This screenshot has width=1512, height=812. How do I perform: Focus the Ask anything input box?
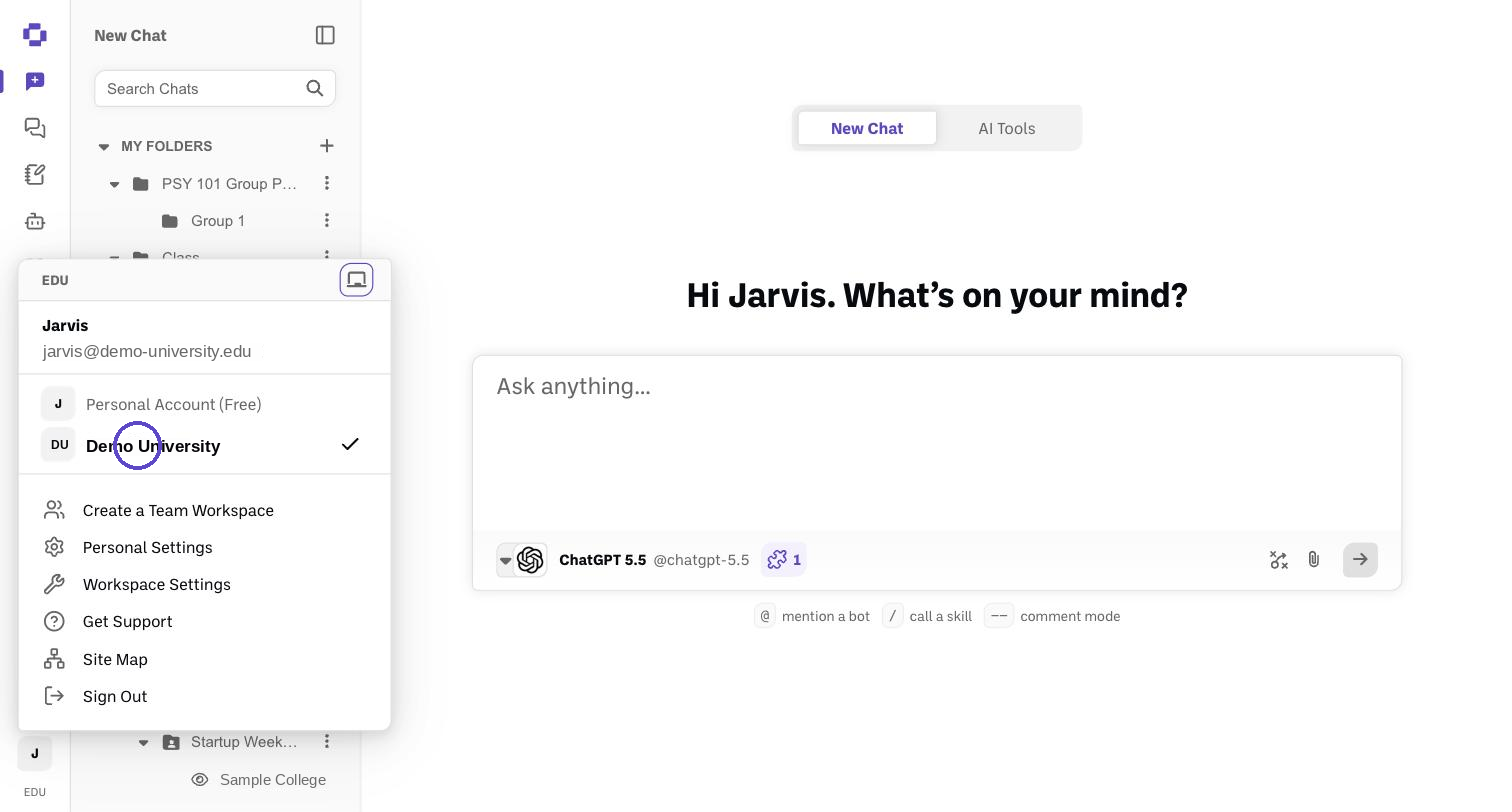937,443
